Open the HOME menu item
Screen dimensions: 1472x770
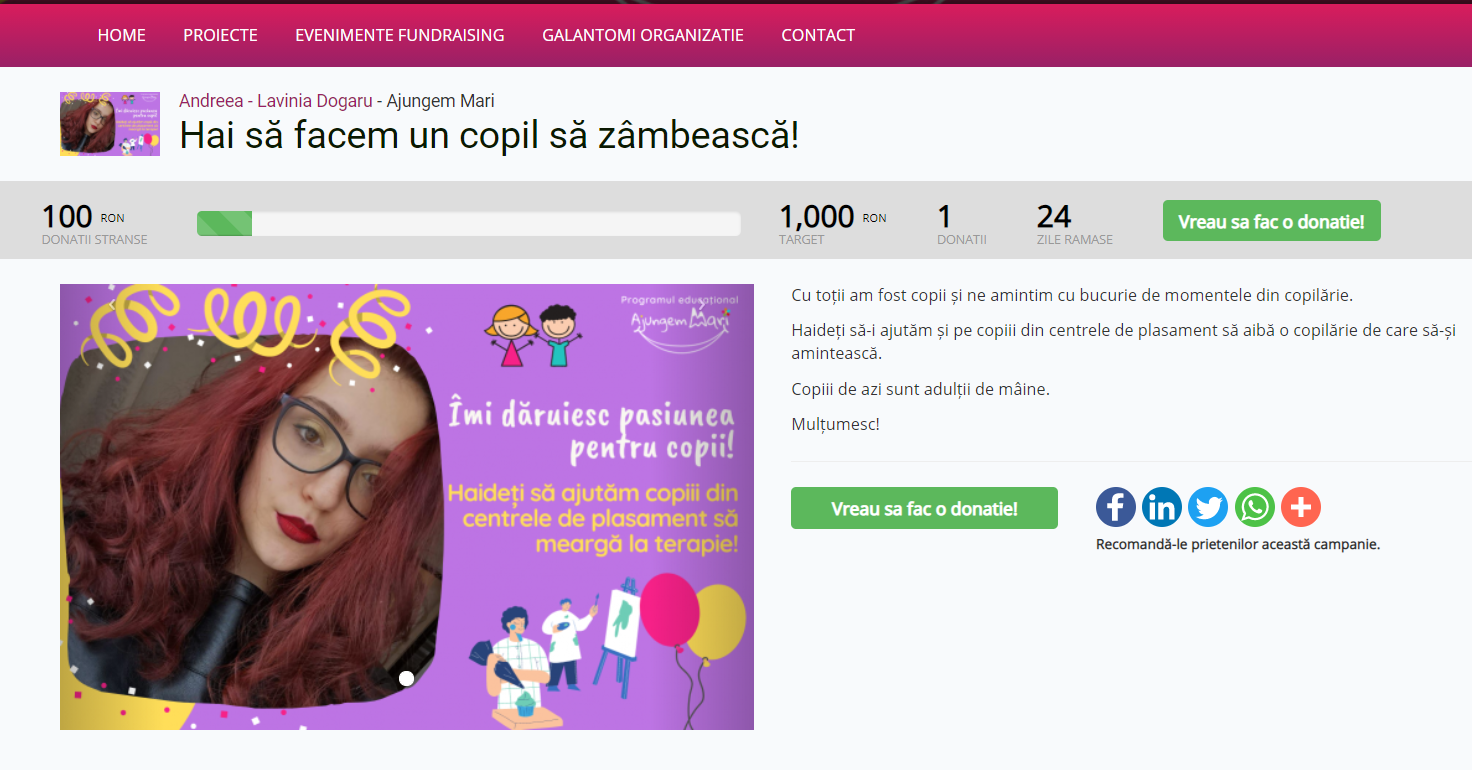(122, 35)
